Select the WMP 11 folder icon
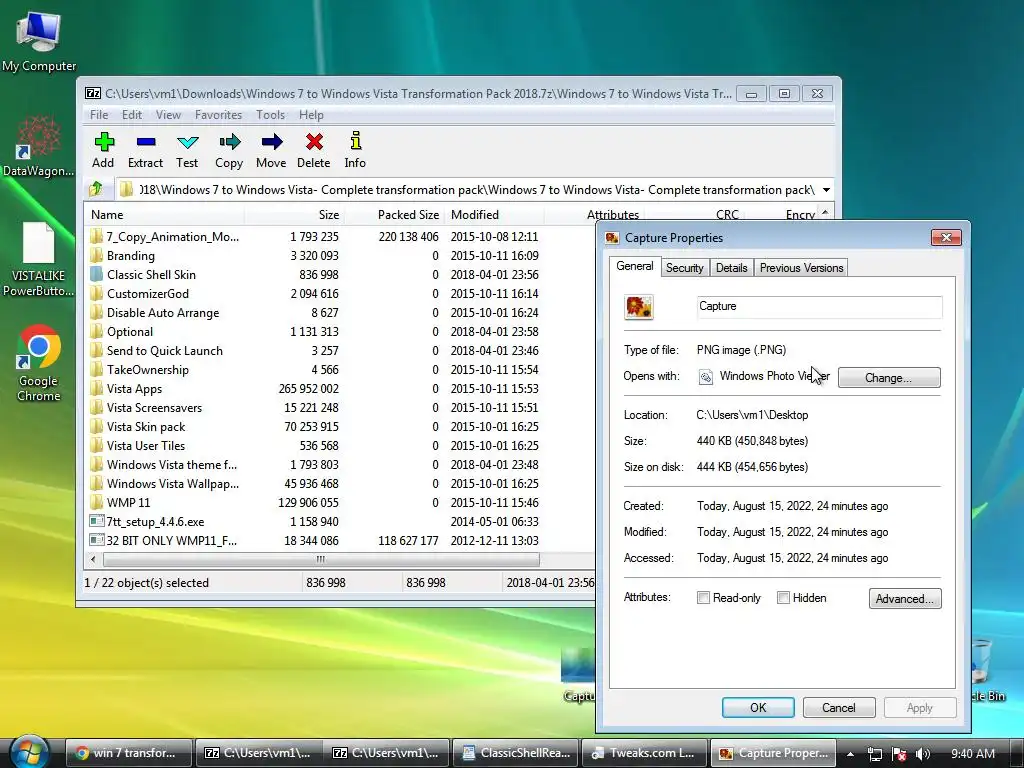Image resolution: width=1024 pixels, height=768 pixels. click(97, 502)
